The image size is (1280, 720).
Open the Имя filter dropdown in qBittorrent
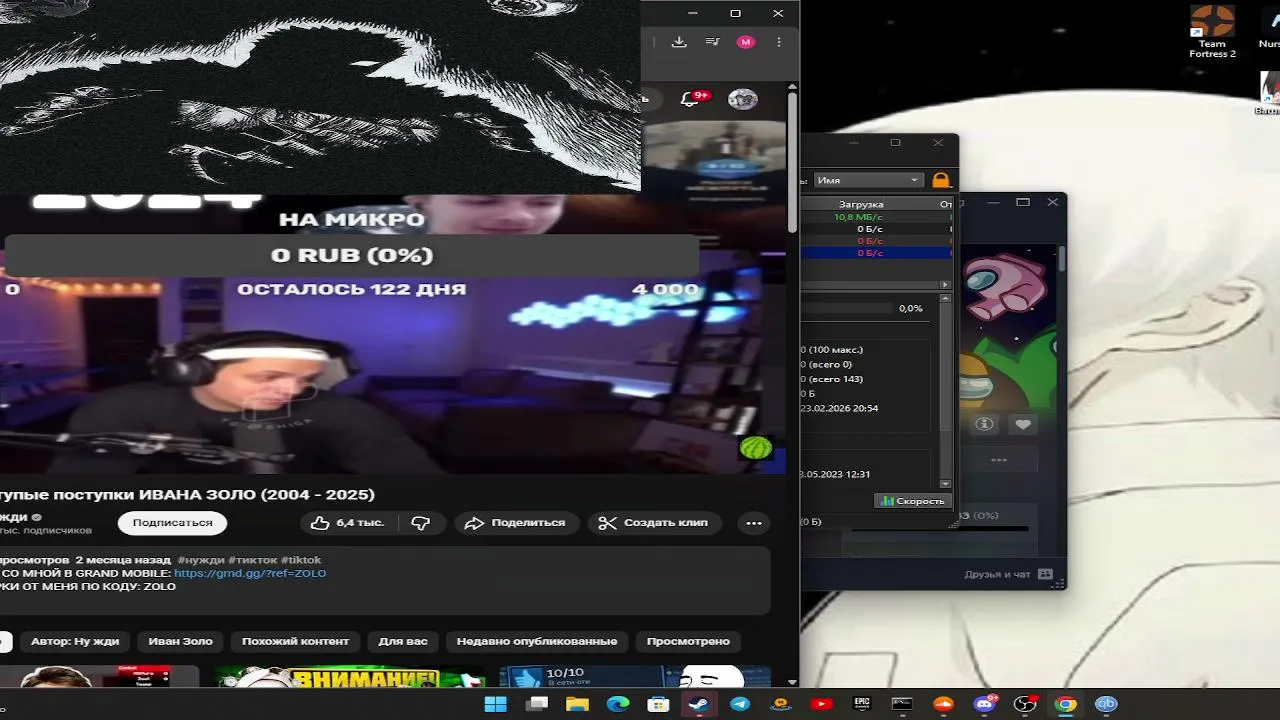click(867, 180)
